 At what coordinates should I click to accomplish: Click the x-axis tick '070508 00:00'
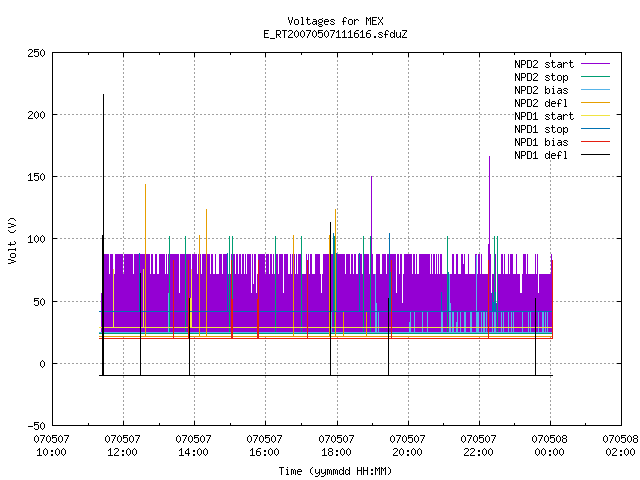click(x=549, y=446)
